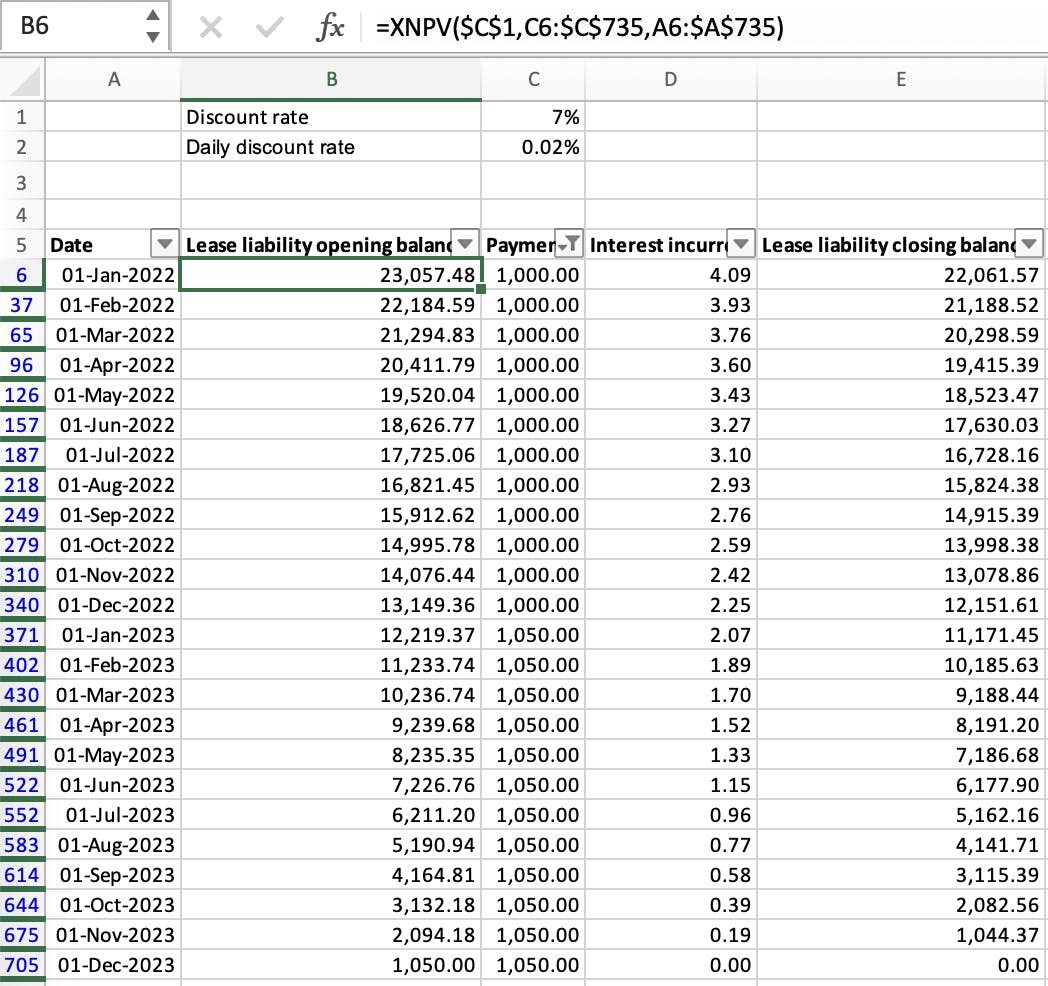Open Insert Function with the fx icon
The width and height of the screenshot is (1048, 986).
tap(331, 27)
